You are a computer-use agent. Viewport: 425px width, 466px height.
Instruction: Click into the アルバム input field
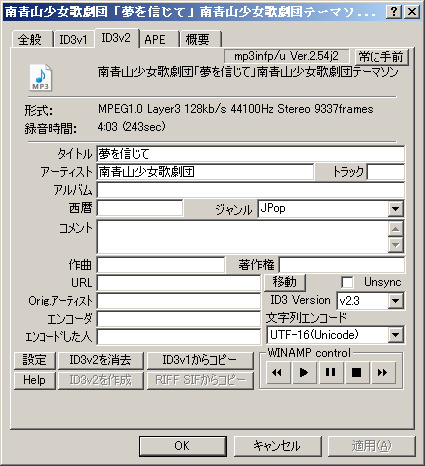point(251,190)
